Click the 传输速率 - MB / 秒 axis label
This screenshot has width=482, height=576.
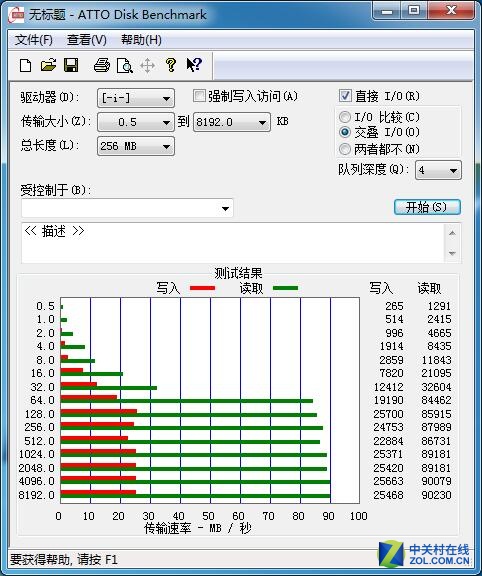(198, 528)
